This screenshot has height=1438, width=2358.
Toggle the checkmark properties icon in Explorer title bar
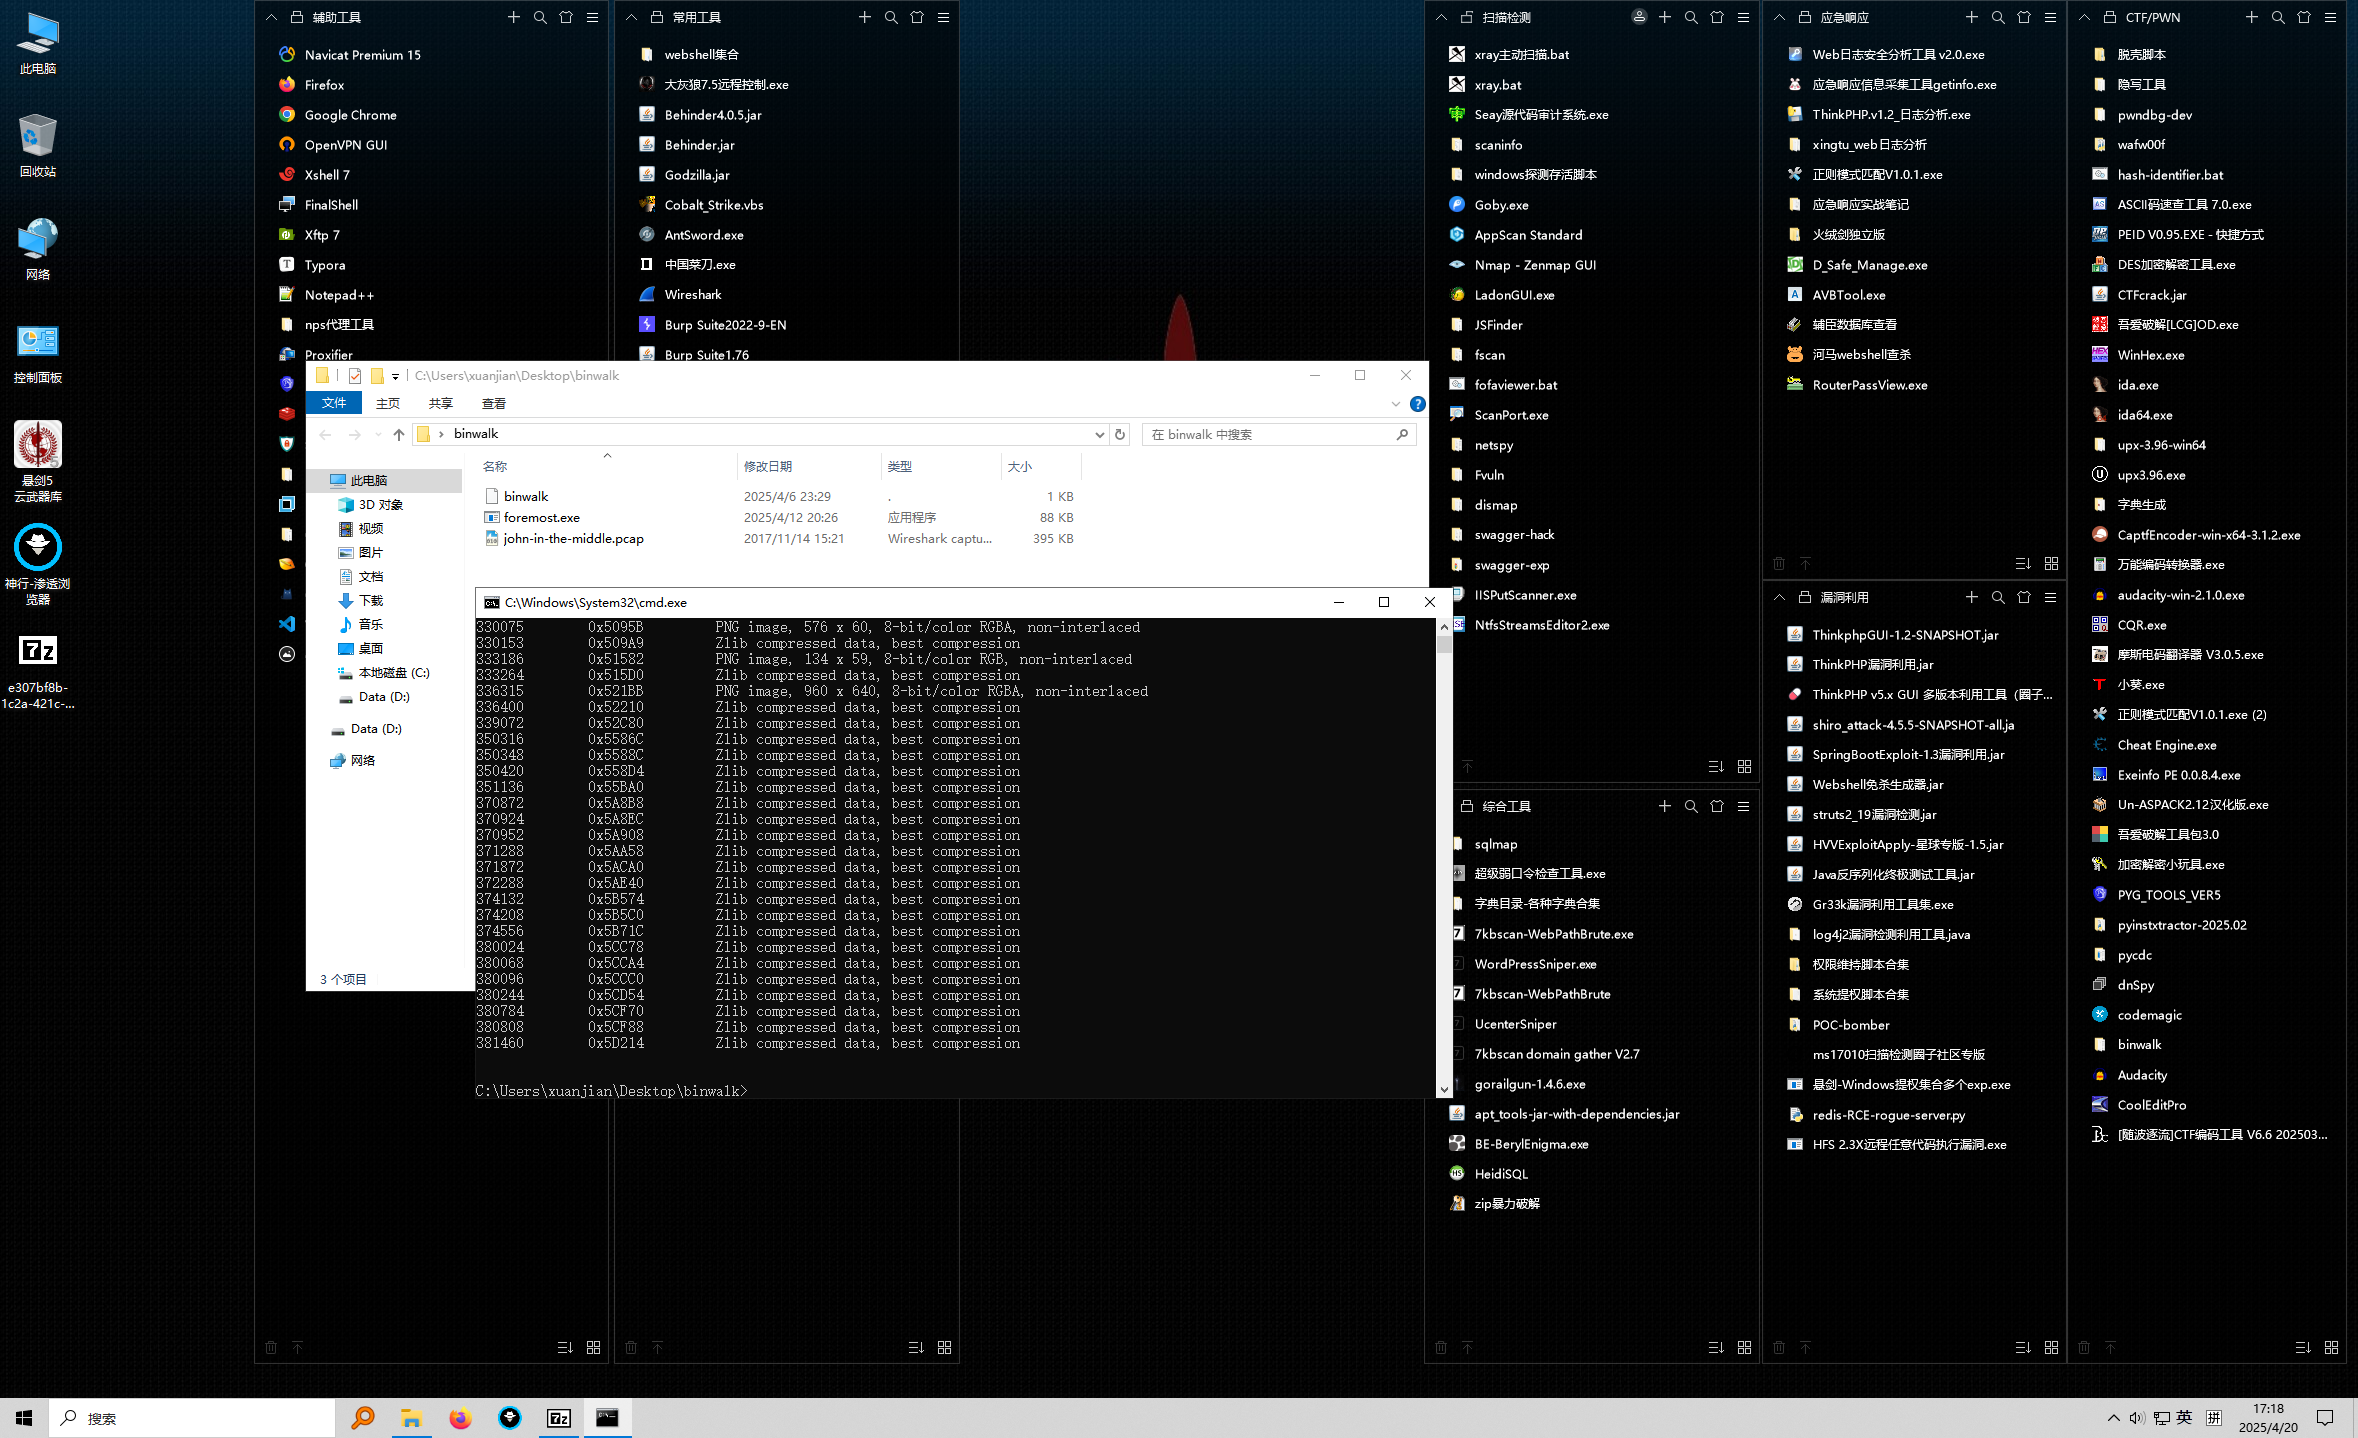click(x=355, y=376)
